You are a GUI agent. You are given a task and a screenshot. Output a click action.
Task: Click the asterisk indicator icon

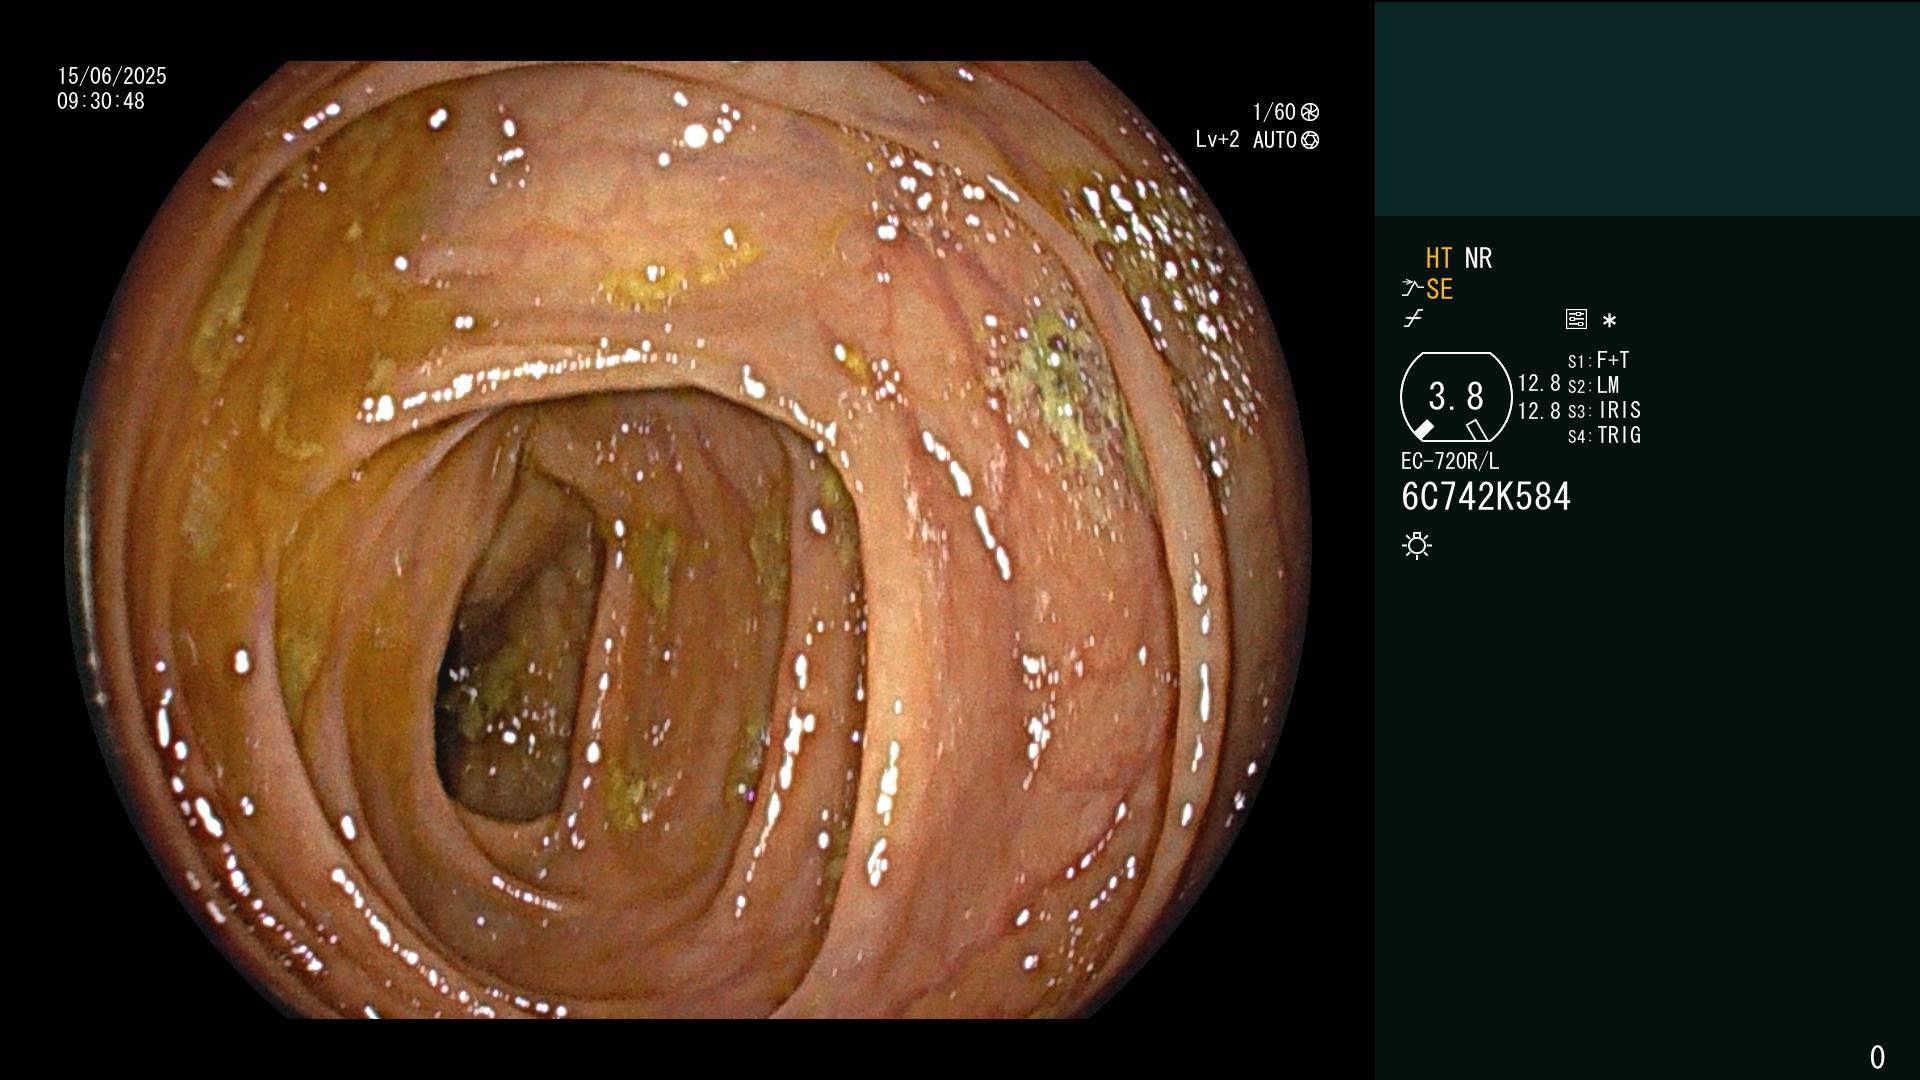1609,321
